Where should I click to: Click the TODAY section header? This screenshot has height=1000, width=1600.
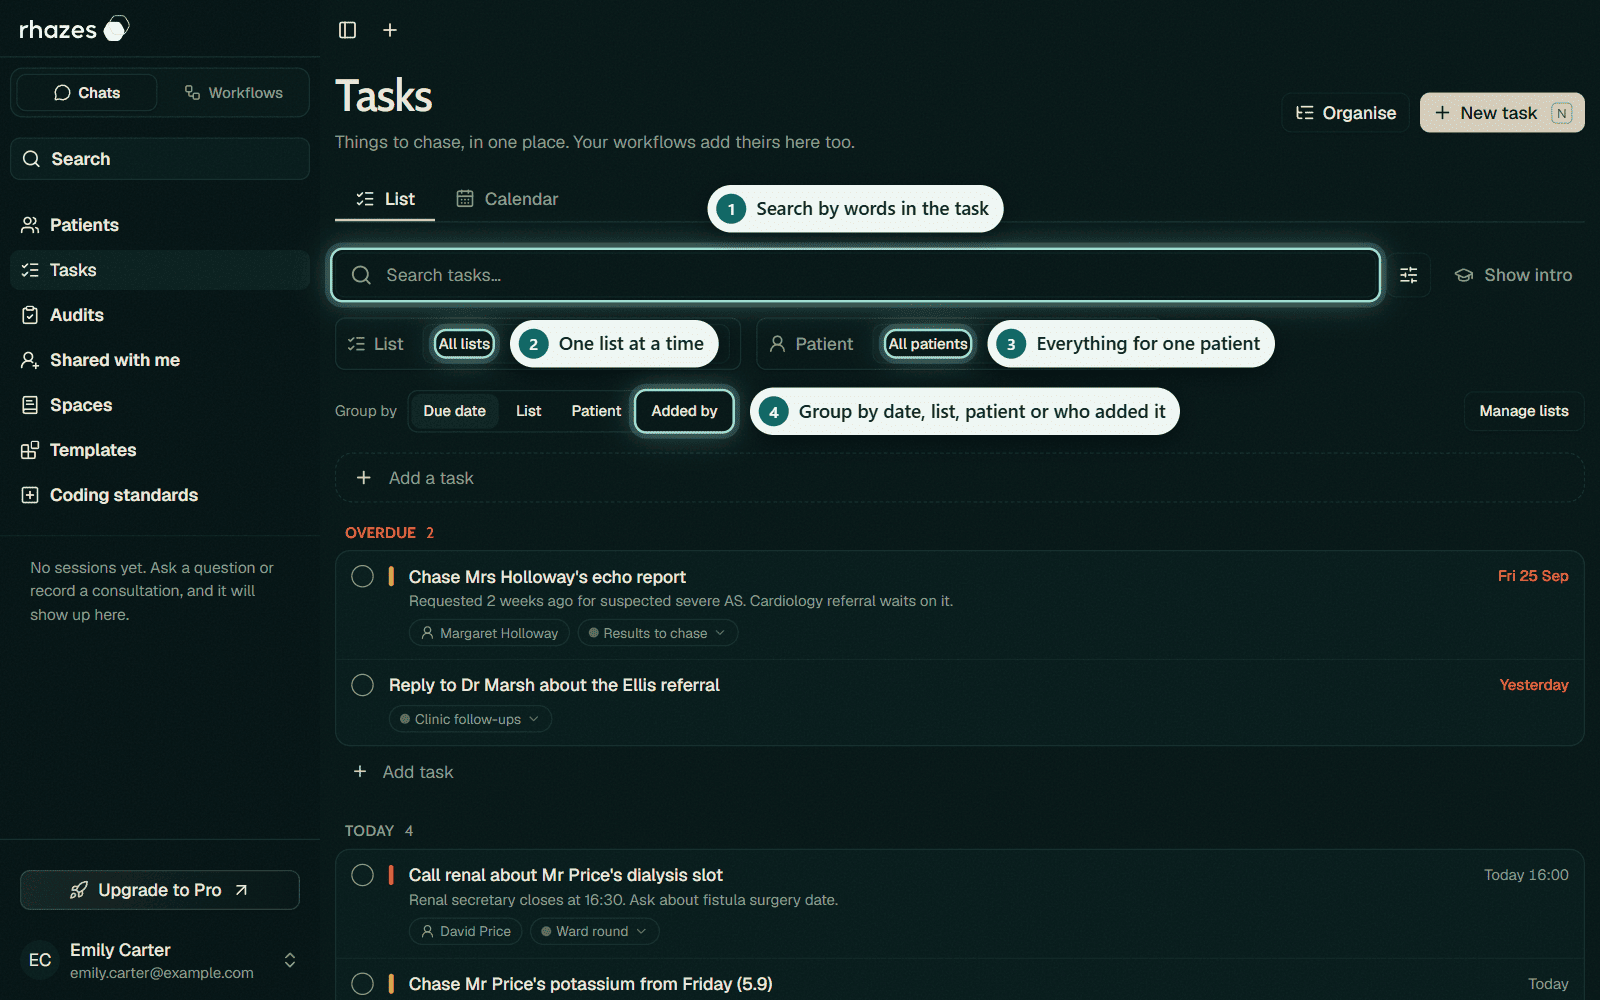(378, 831)
